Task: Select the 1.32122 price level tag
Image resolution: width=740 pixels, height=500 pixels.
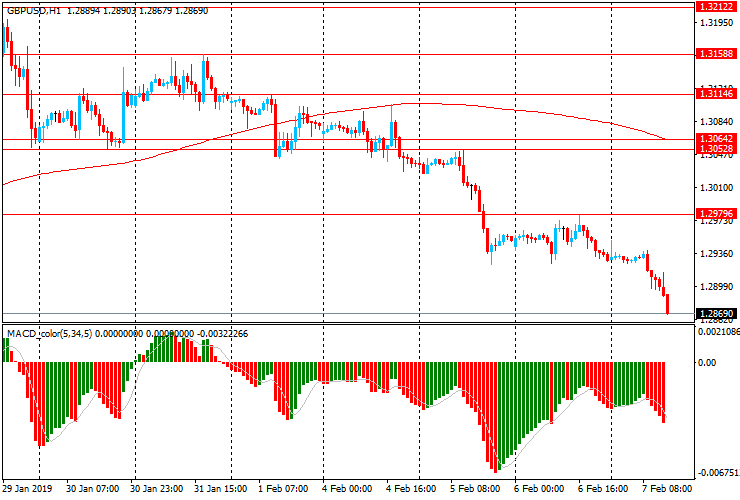Action: (716, 6)
